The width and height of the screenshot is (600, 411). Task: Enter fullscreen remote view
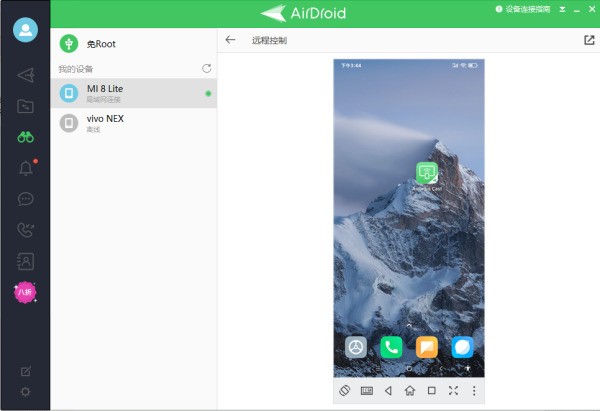(x=453, y=391)
